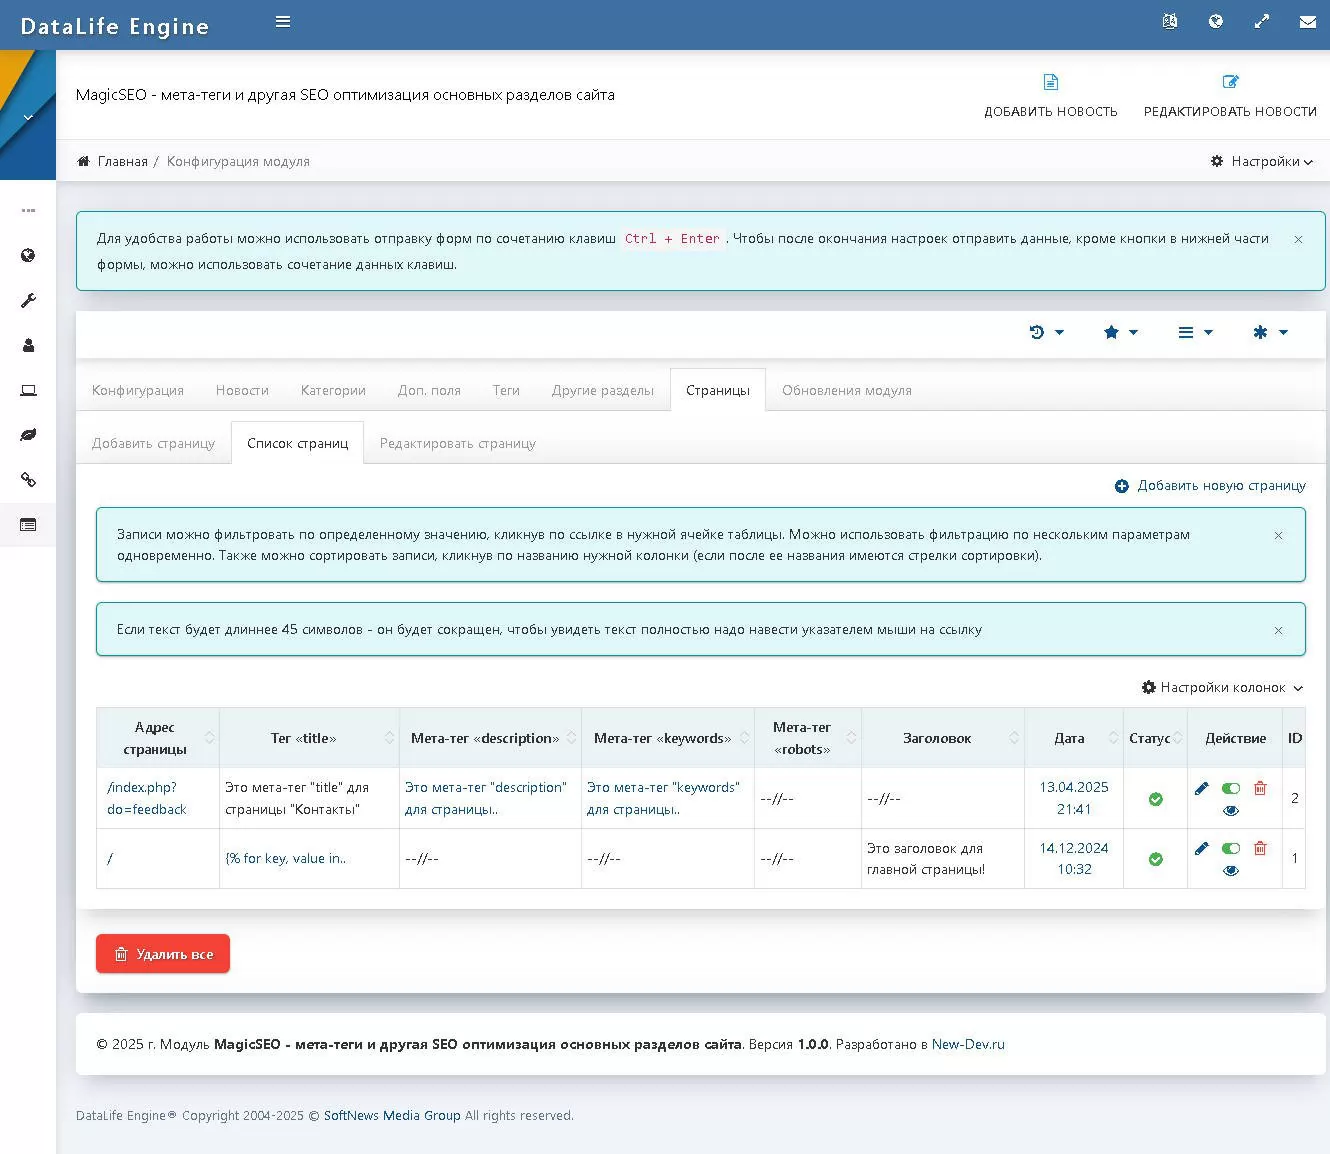Switch to the Доп. поля tab

tap(429, 390)
